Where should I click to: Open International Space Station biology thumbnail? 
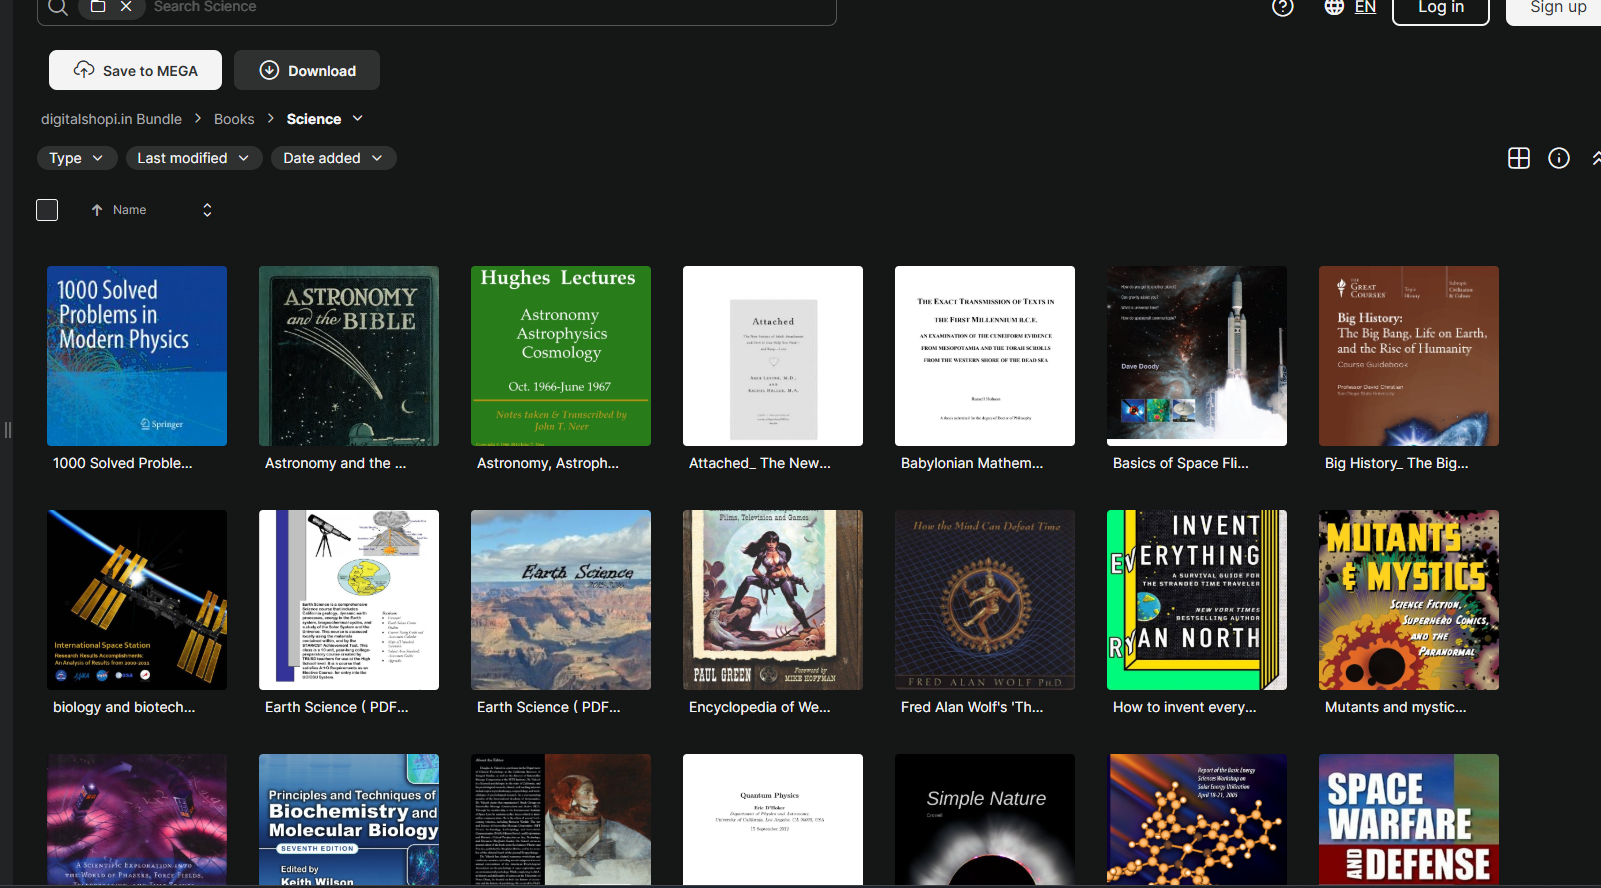[137, 600]
